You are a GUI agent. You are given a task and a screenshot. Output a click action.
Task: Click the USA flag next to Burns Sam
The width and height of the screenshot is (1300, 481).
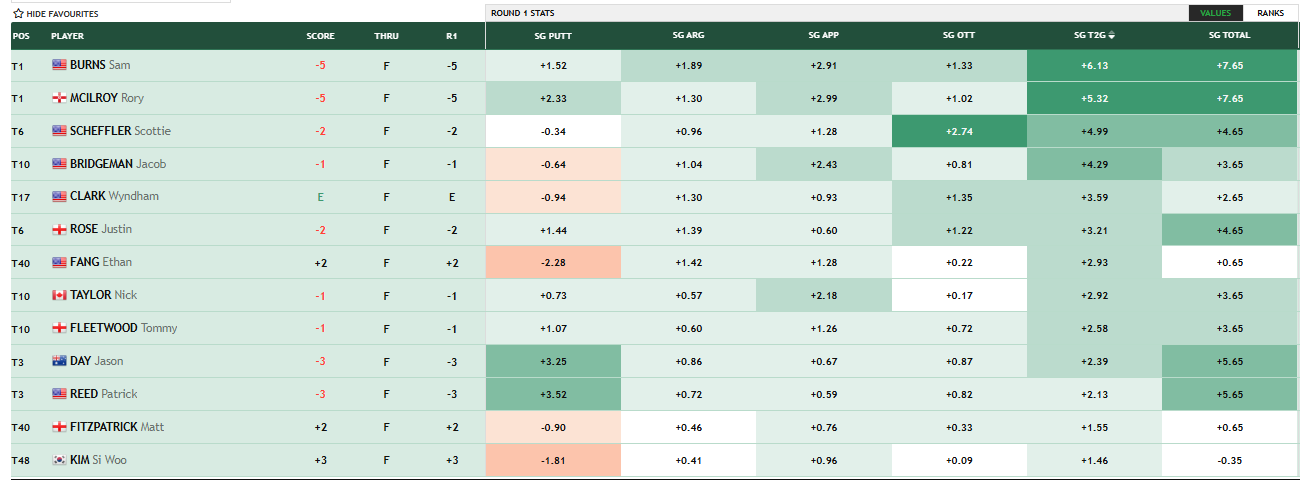pyautogui.click(x=59, y=65)
